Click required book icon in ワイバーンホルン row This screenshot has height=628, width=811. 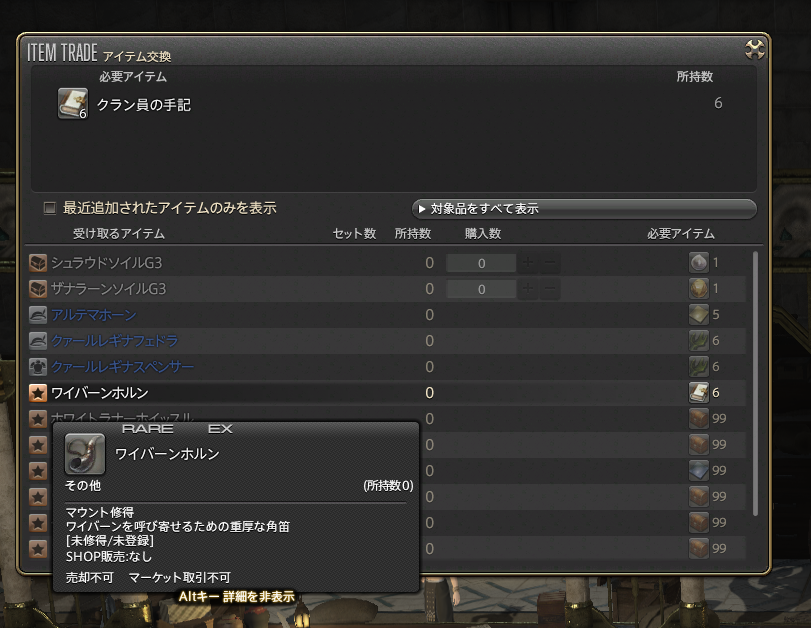(699, 393)
